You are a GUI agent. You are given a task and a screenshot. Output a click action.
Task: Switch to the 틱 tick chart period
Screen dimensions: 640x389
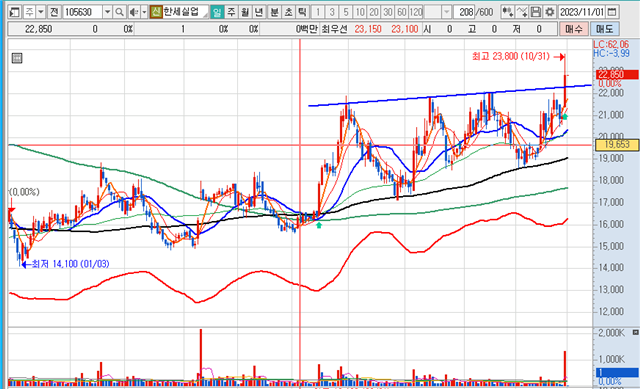tap(302, 12)
